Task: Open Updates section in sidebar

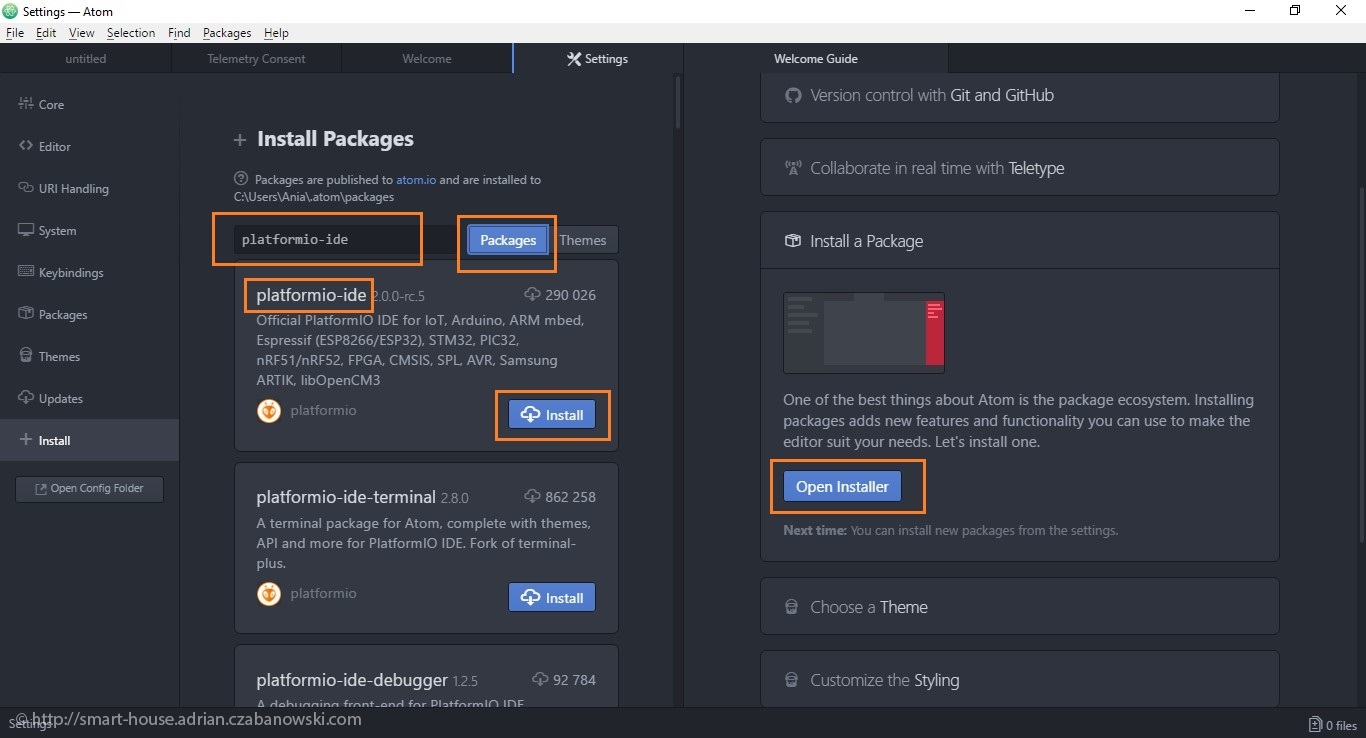Action: [90, 398]
